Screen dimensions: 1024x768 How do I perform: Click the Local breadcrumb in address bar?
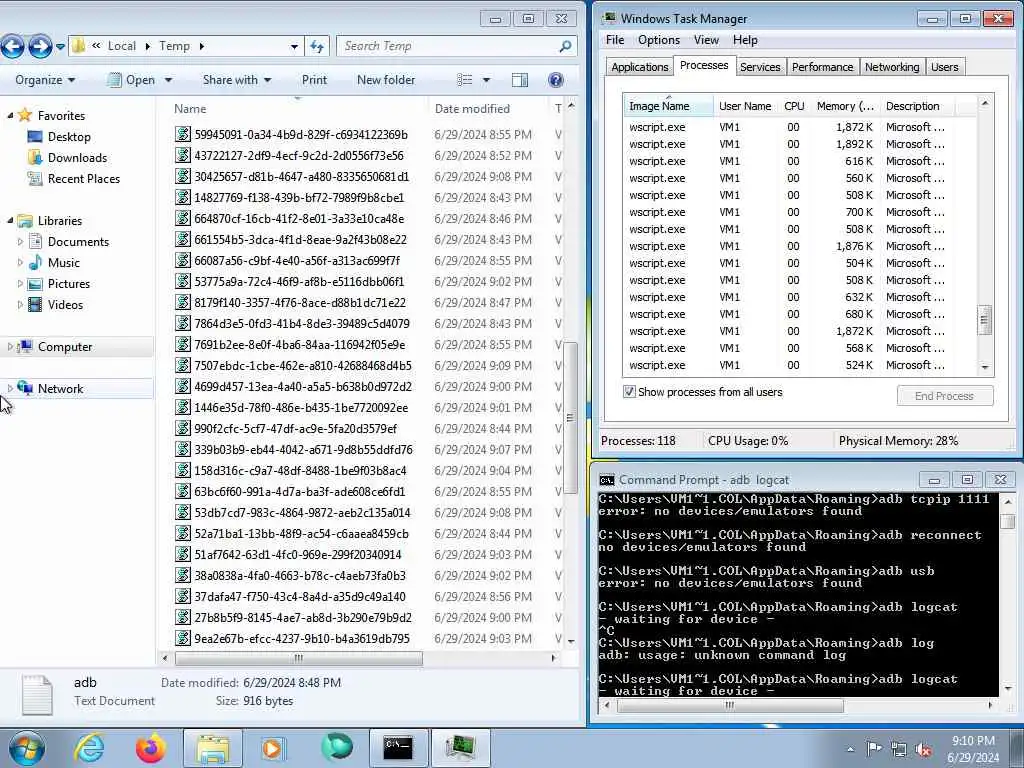[121, 46]
